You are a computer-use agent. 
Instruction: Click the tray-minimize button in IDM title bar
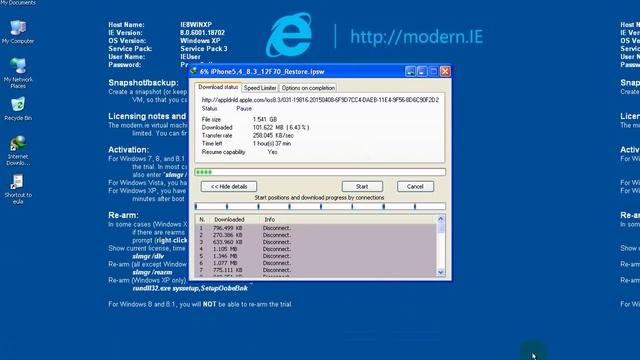click(411, 71)
